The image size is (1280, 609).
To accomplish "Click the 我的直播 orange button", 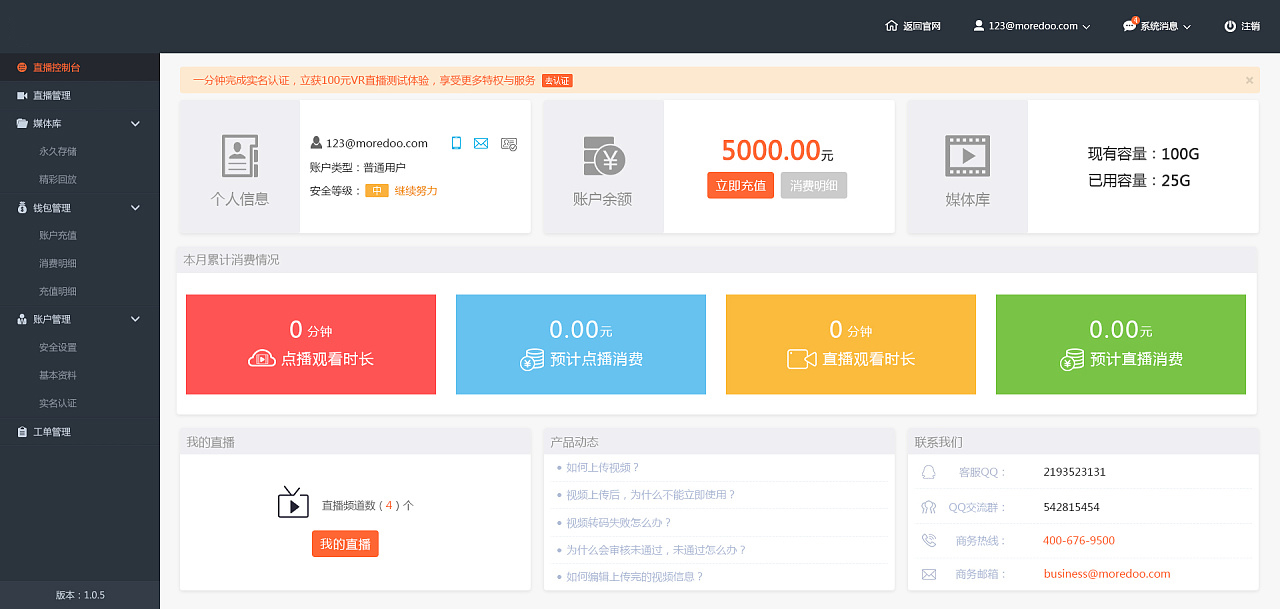I will 345,544.
